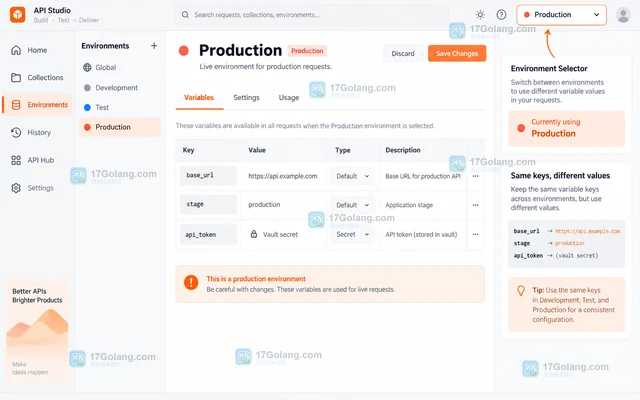Switch to the Settings tab
This screenshot has height=400, width=640.
click(x=246, y=98)
